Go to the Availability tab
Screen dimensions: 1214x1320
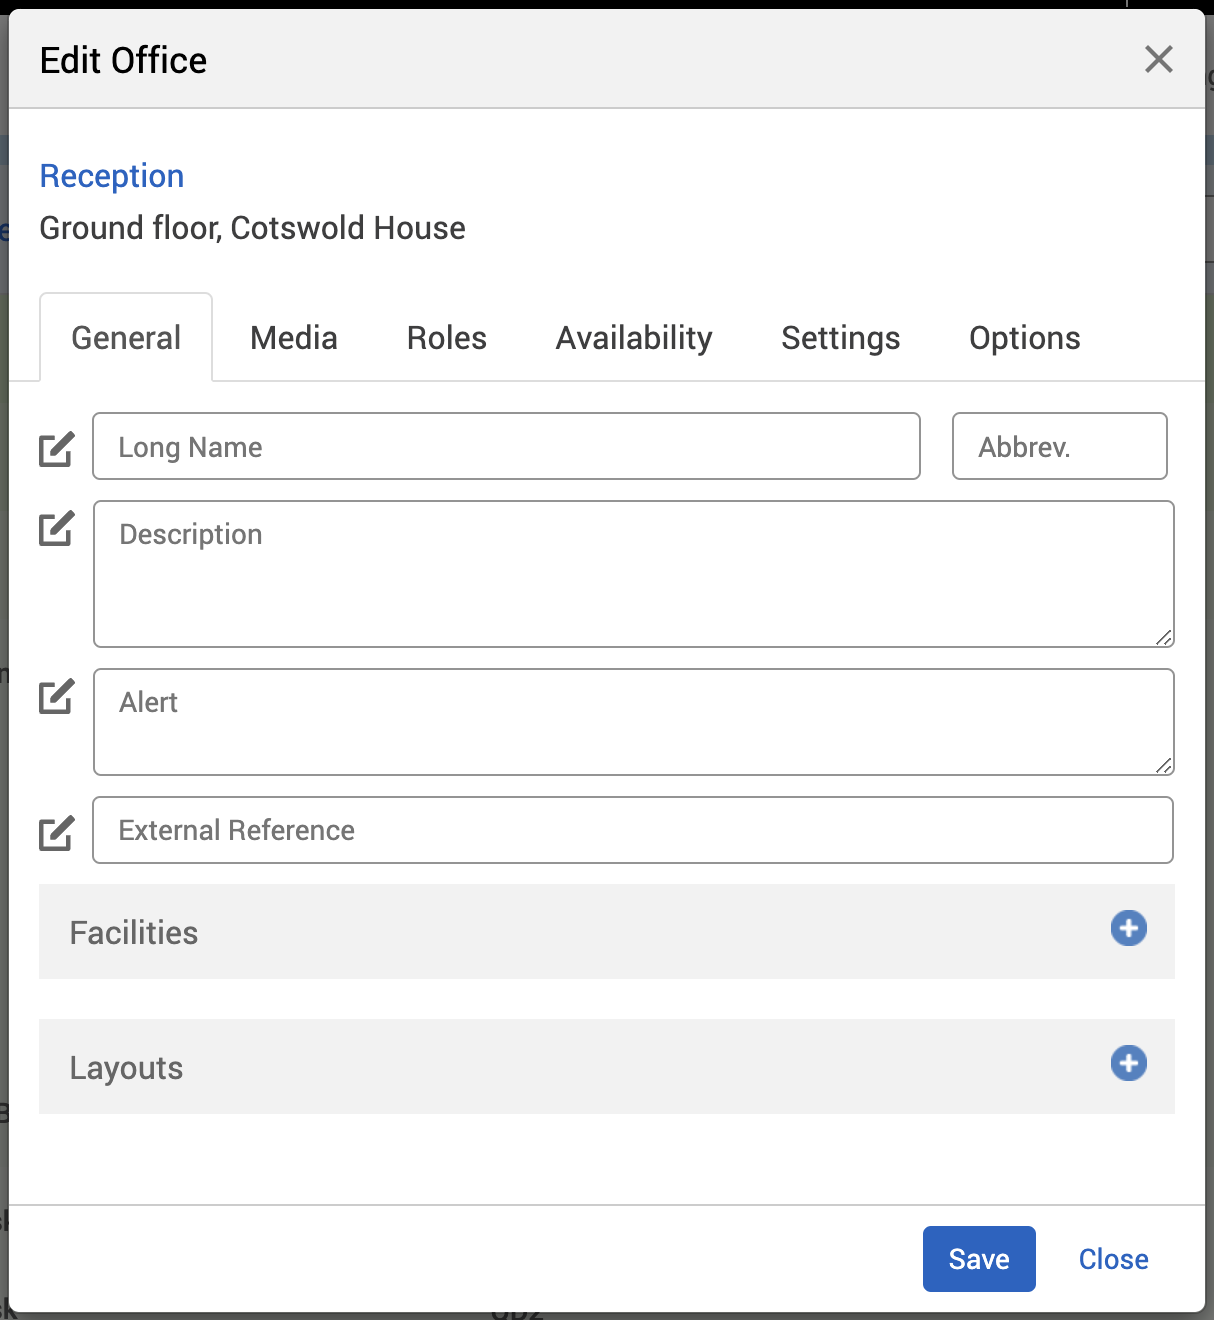[633, 338]
